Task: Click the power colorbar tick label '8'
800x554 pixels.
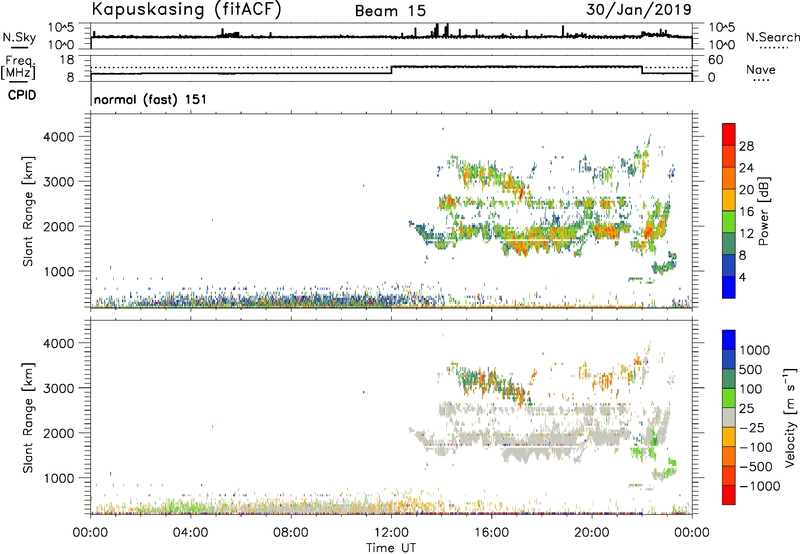Action: [742, 255]
